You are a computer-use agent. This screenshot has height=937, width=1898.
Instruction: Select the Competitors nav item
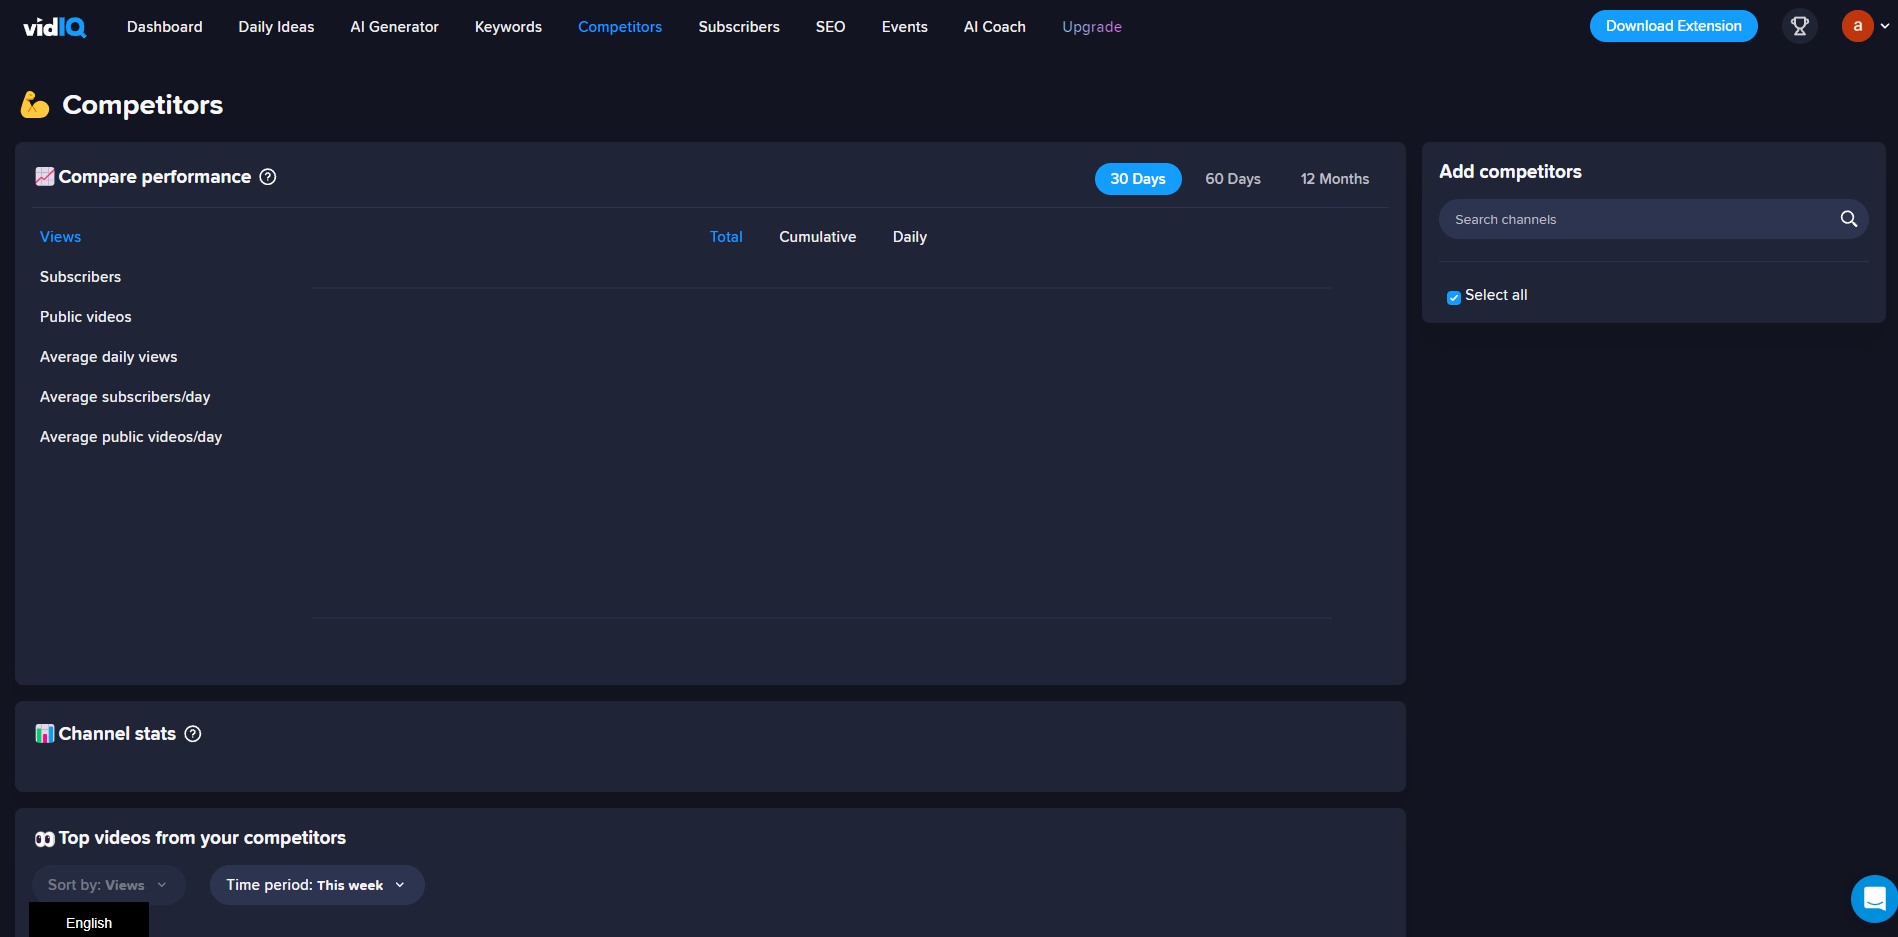[x=620, y=27]
